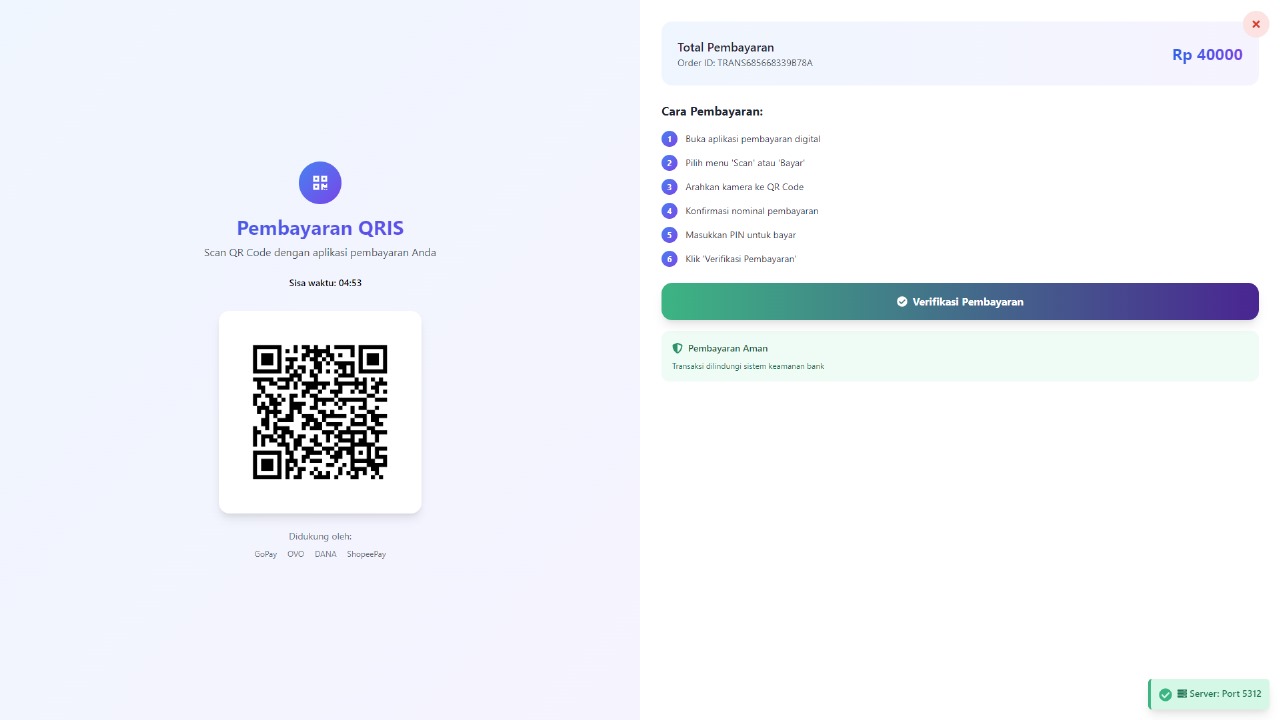Viewport: 1280px width, 720px height.
Task: Click 'Masukkan PIN untuk bayar' text
Action: (x=741, y=235)
